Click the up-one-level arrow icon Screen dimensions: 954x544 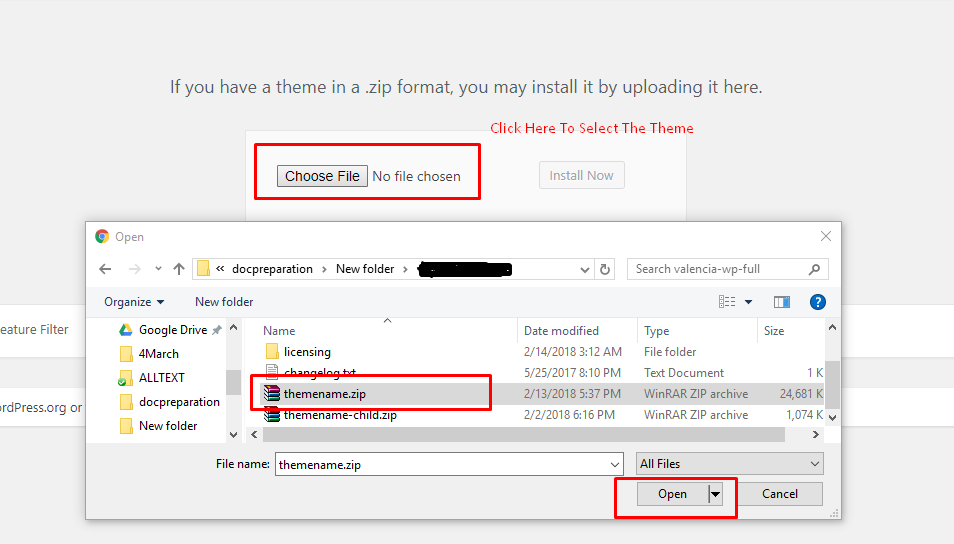(179, 269)
